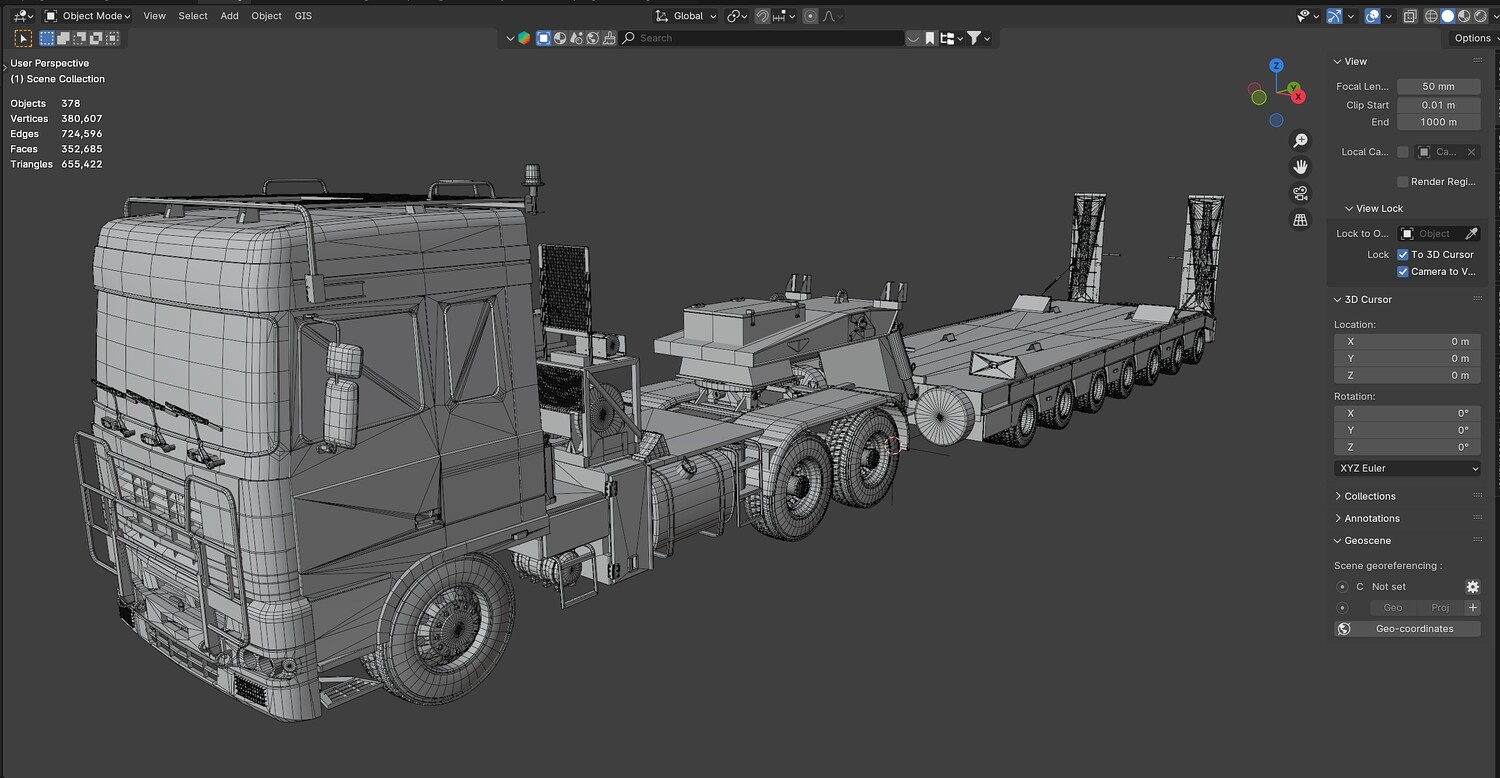Viewport: 1500px width, 778px height.
Task: Enable the Local Camera checkbox
Action: click(1403, 152)
